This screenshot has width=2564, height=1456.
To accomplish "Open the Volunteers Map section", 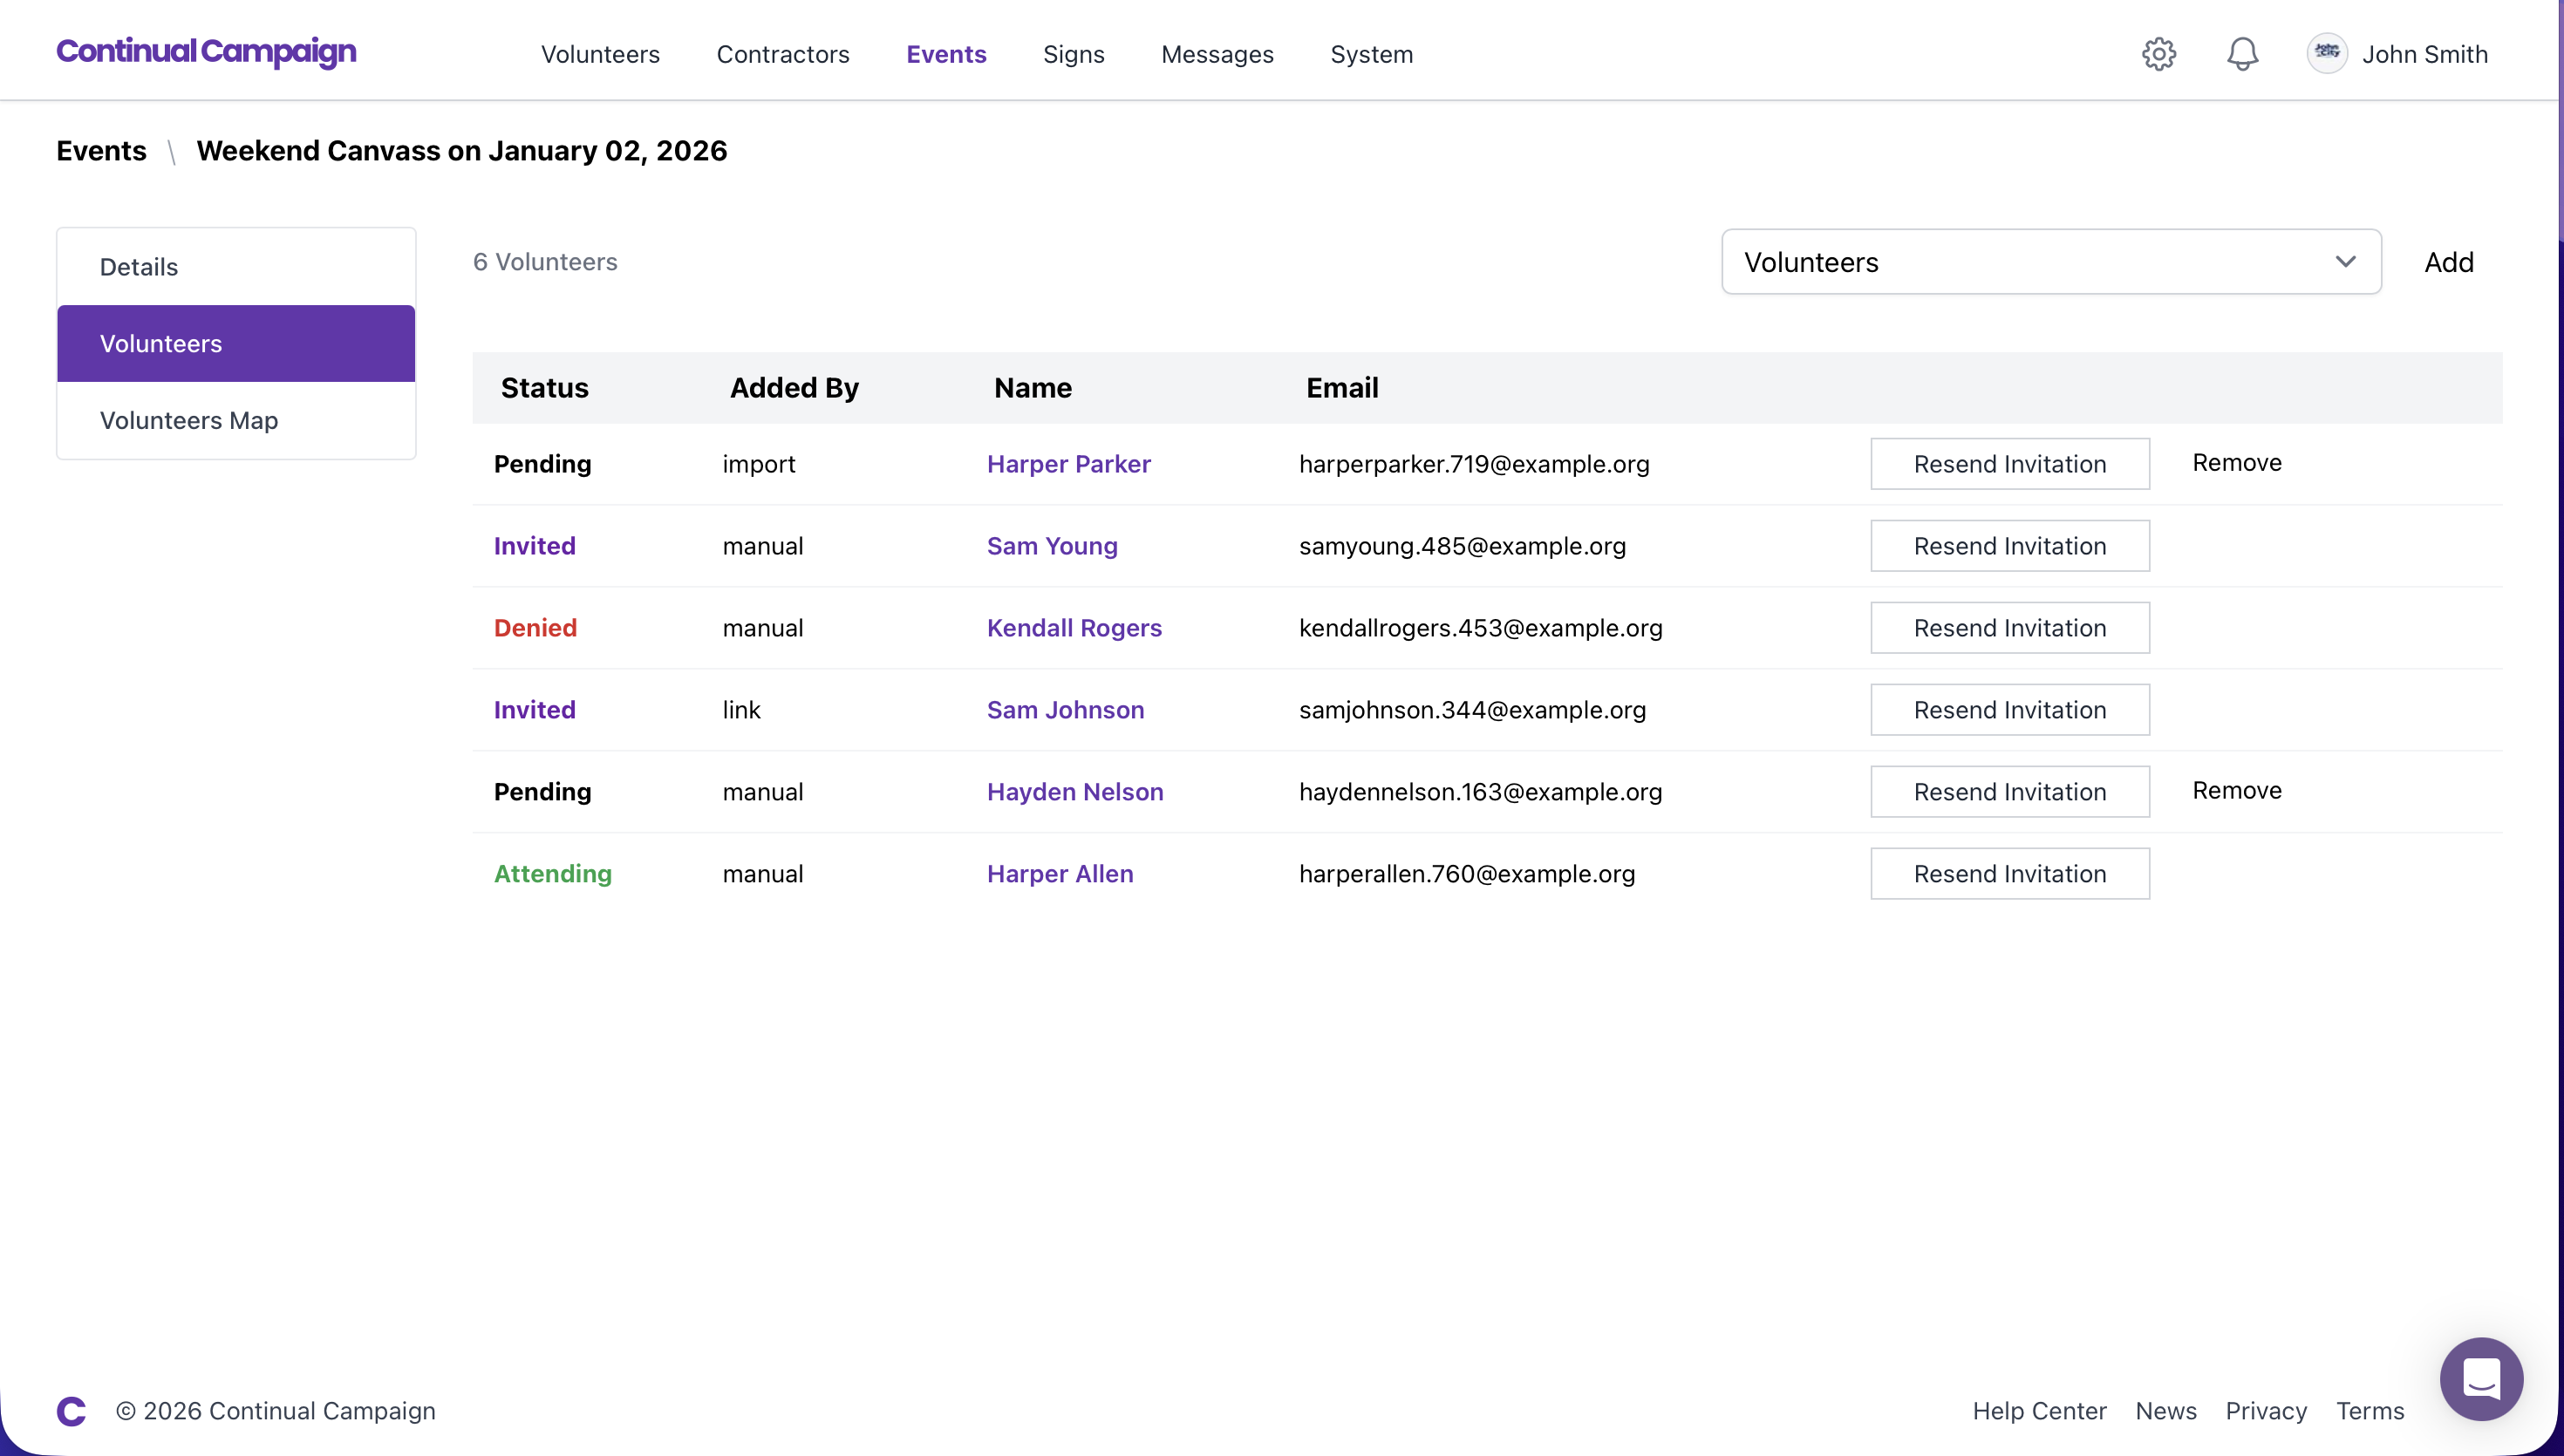I will (188, 420).
